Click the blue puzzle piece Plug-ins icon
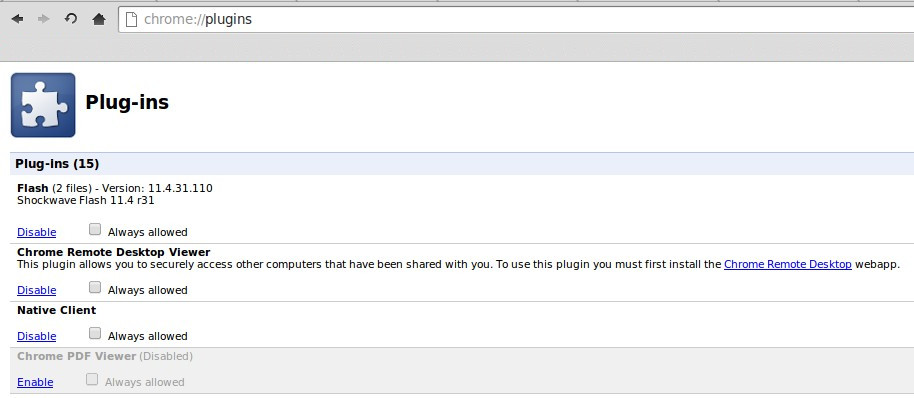 coord(43,105)
